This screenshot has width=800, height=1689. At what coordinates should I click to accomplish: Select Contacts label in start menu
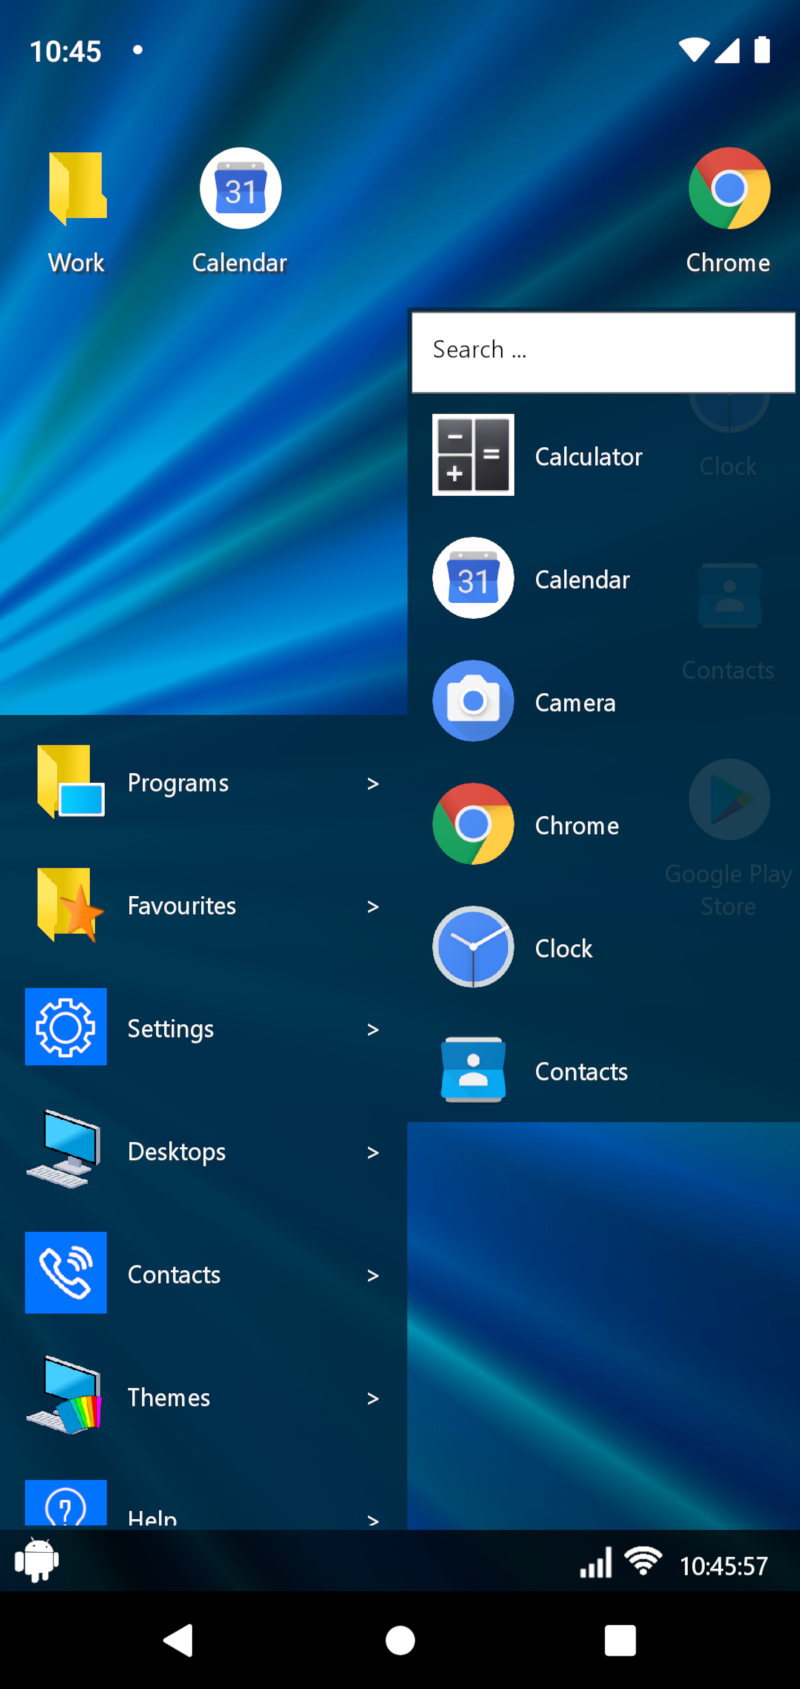coord(174,1275)
